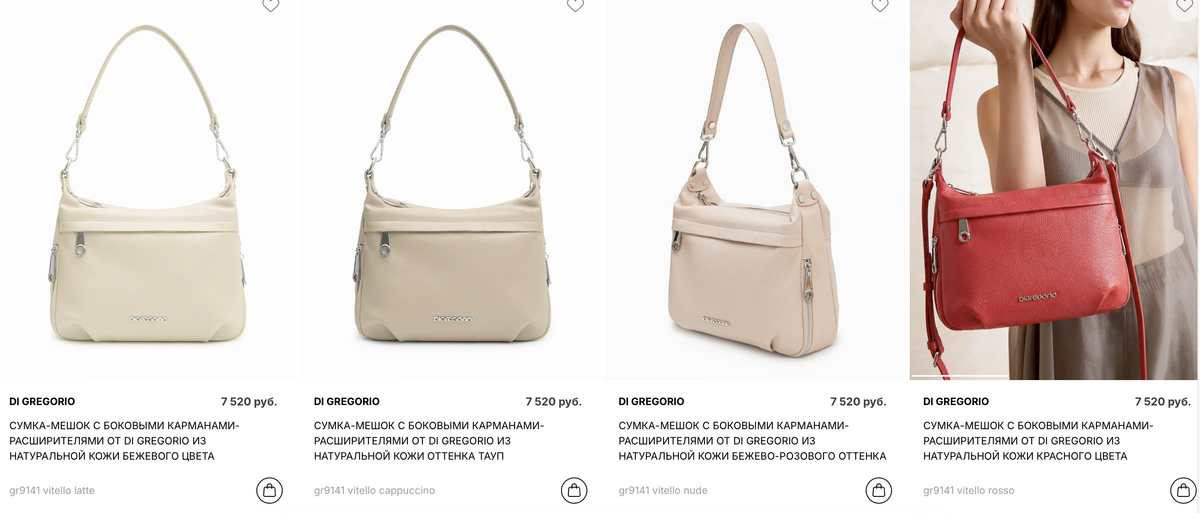This screenshot has height=513, width=1200.
Task: Open the taupe bag product title
Action: 429,441
